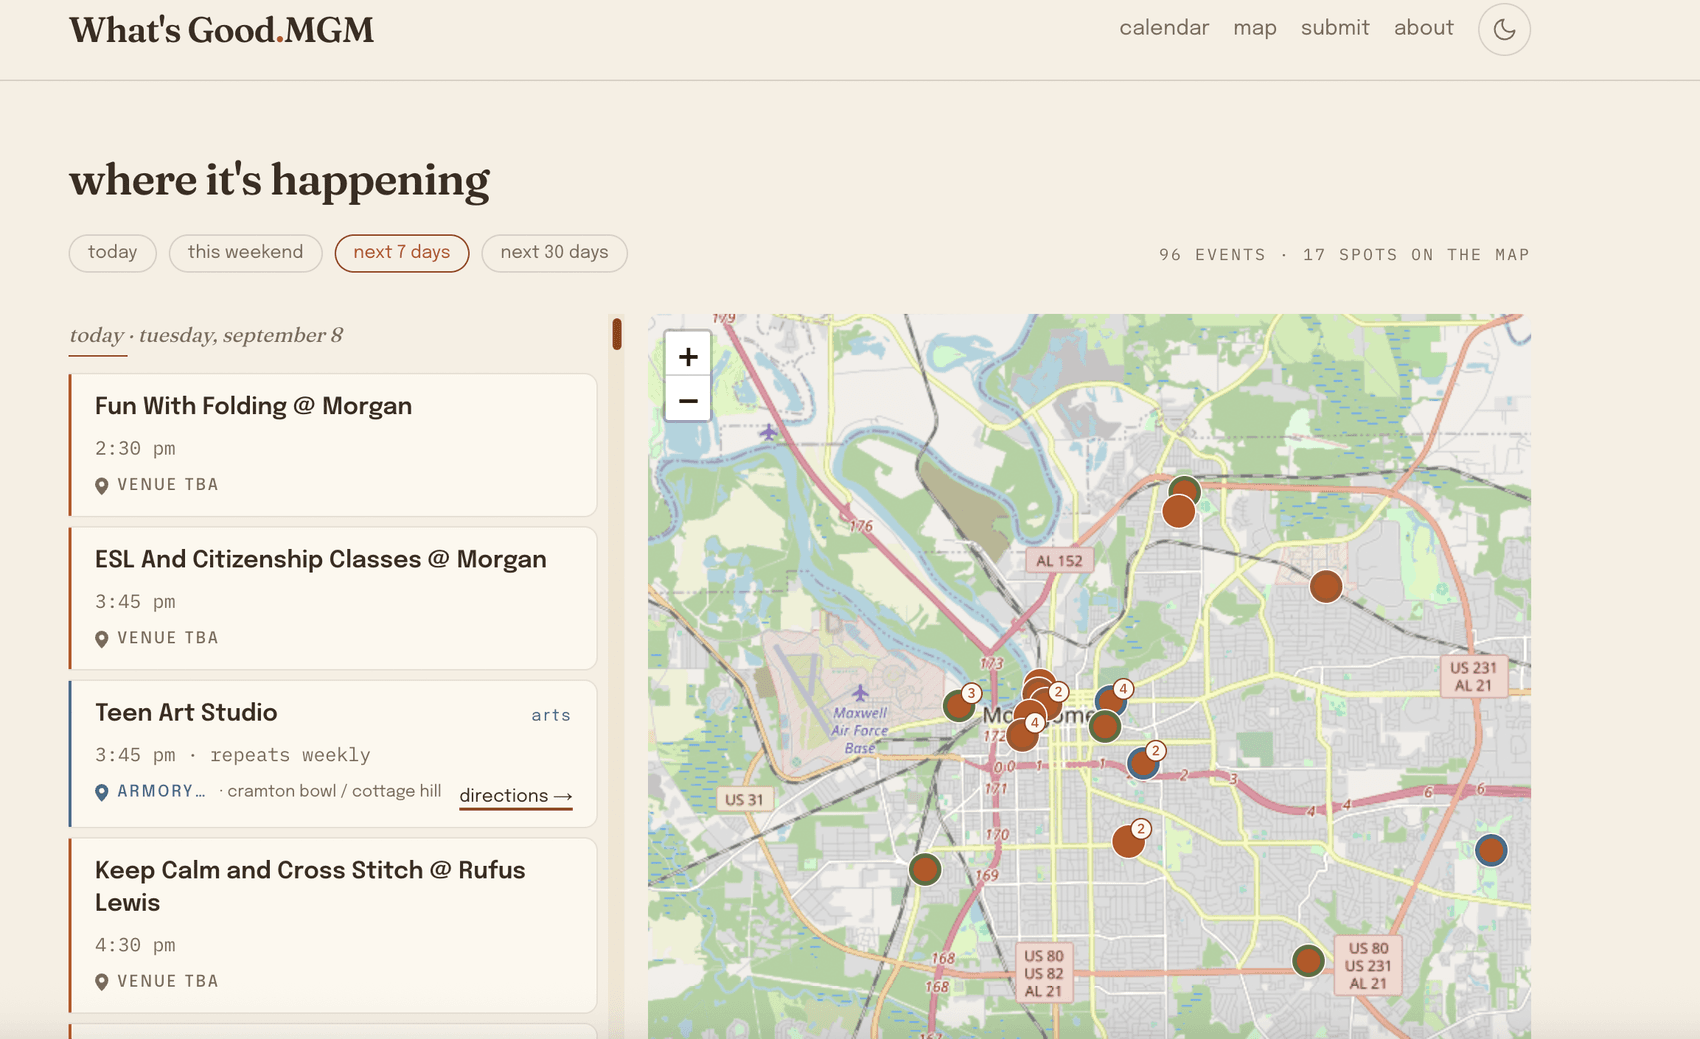The width and height of the screenshot is (1700, 1039).
Task: Click the arts tag on Teen Art Studio
Action: 551,715
